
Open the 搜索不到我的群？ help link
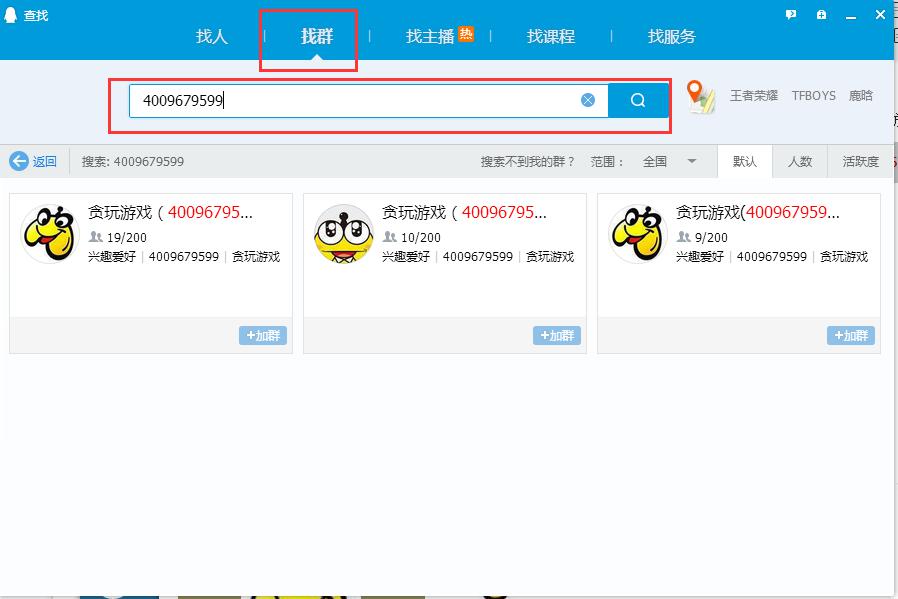pos(527,161)
